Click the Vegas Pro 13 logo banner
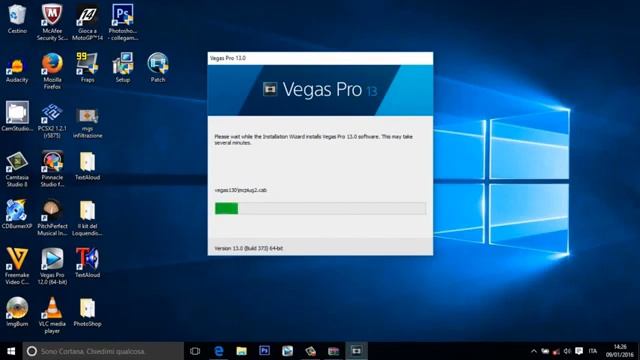This screenshot has width=640, height=360. (320, 90)
